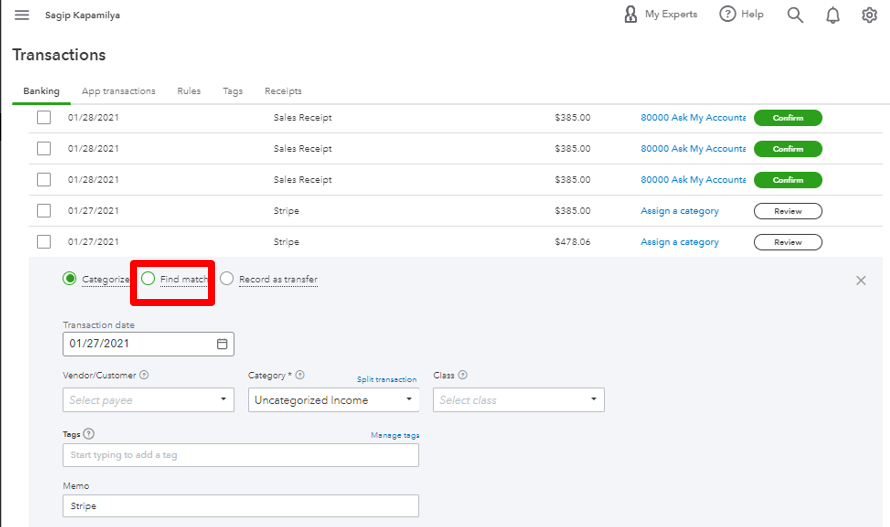890x527 pixels.
Task: Open the transaction date calendar picker
Action: pos(223,343)
